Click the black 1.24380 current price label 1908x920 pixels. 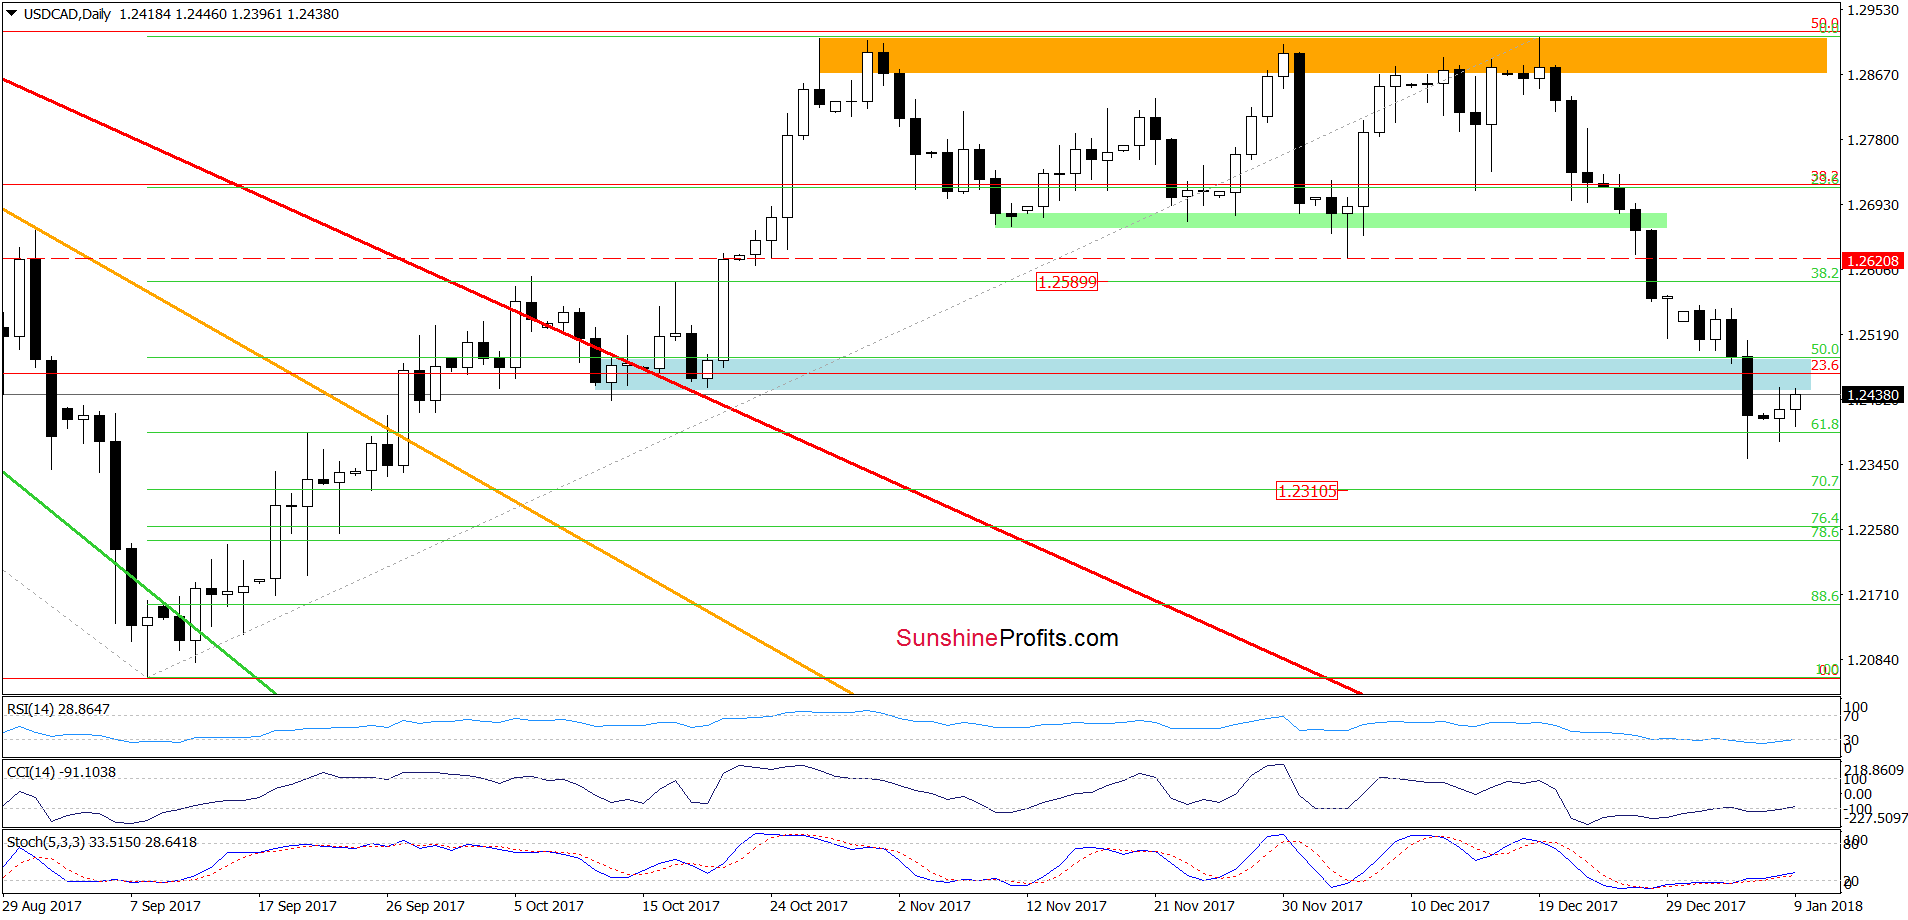(1873, 395)
